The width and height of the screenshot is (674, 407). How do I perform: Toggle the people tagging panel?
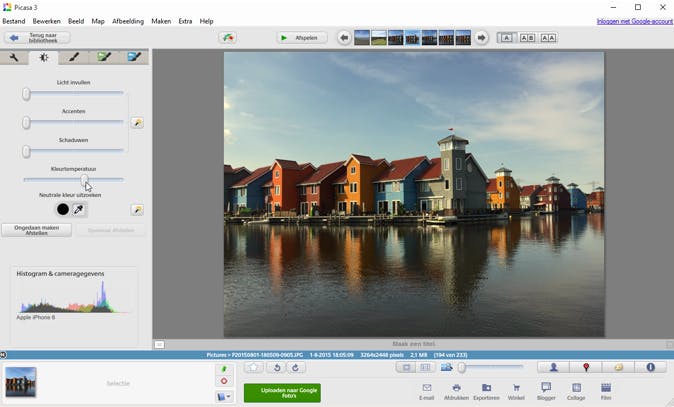click(x=553, y=367)
